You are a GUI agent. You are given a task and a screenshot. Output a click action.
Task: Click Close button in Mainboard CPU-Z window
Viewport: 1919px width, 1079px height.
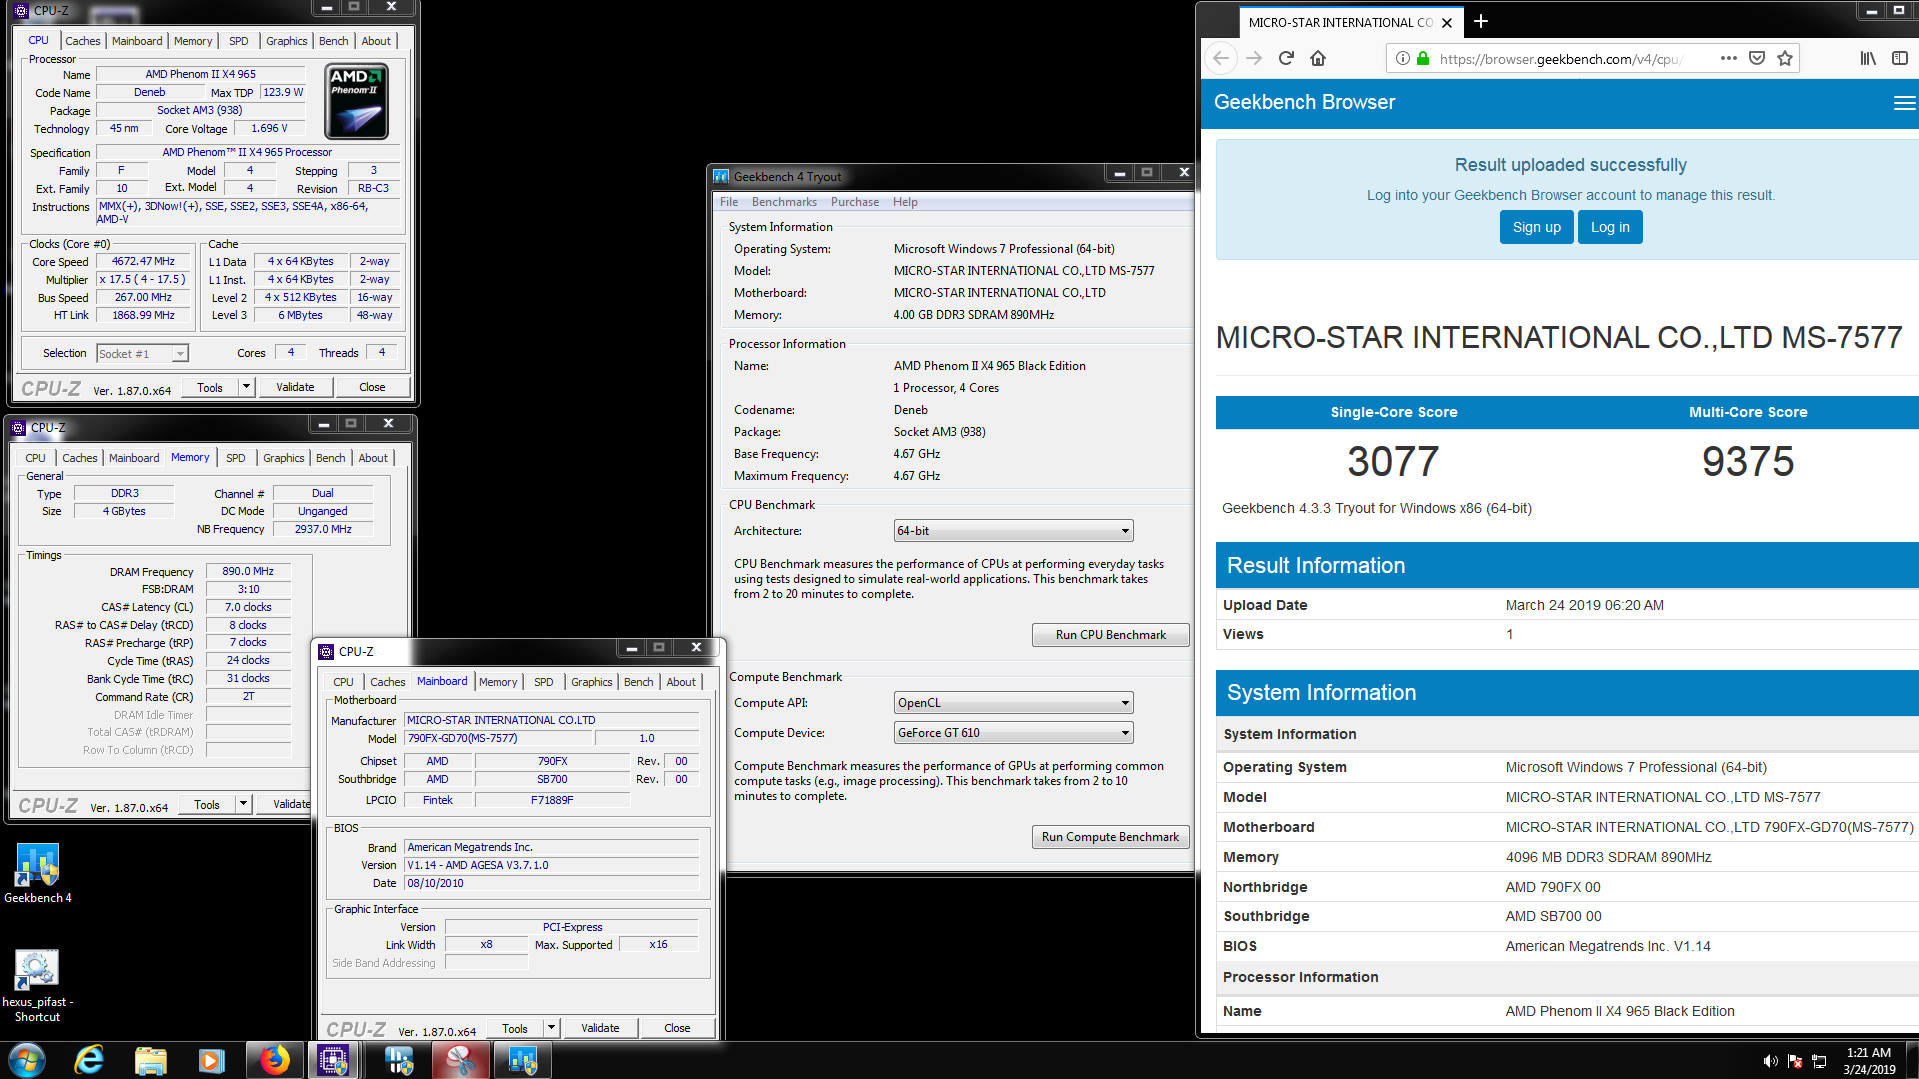click(677, 1028)
